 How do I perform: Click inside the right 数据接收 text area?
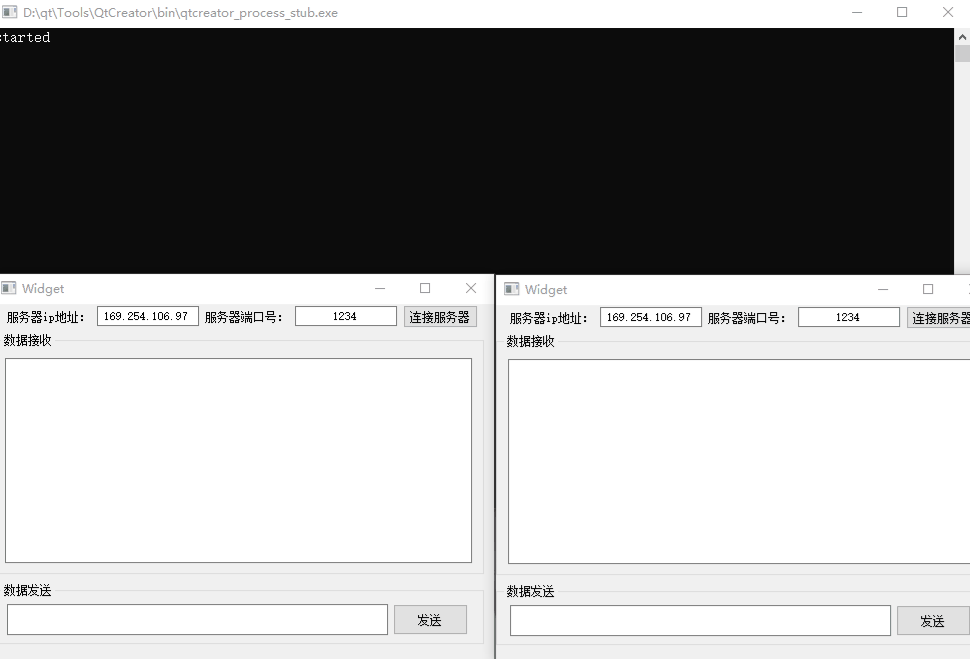tap(740, 460)
